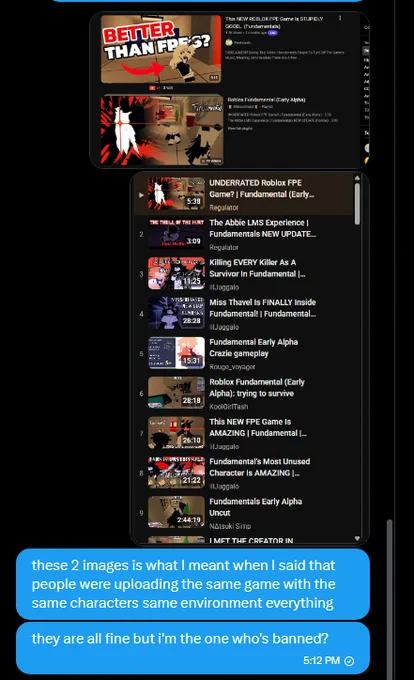Click the 3:09 duration video thumbnail
This screenshot has width=414, height=680.
click(x=176, y=233)
